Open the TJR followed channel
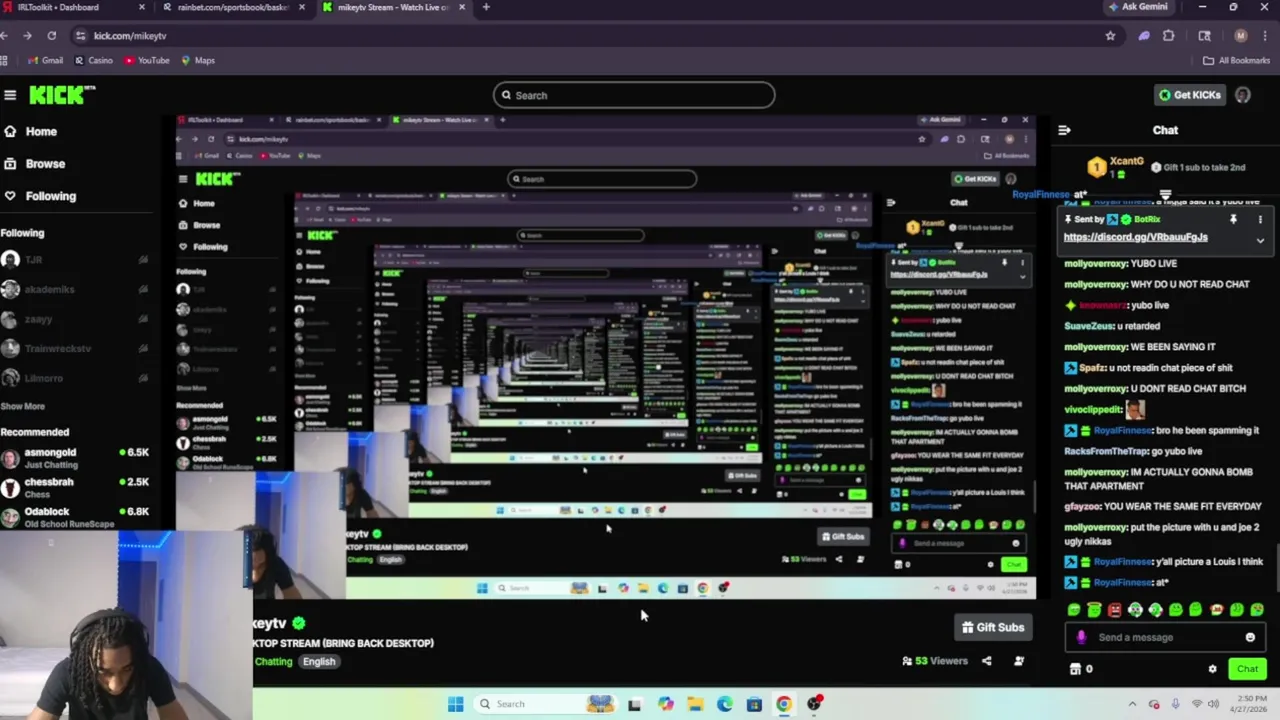Image resolution: width=1280 pixels, height=720 pixels. click(75, 260)
